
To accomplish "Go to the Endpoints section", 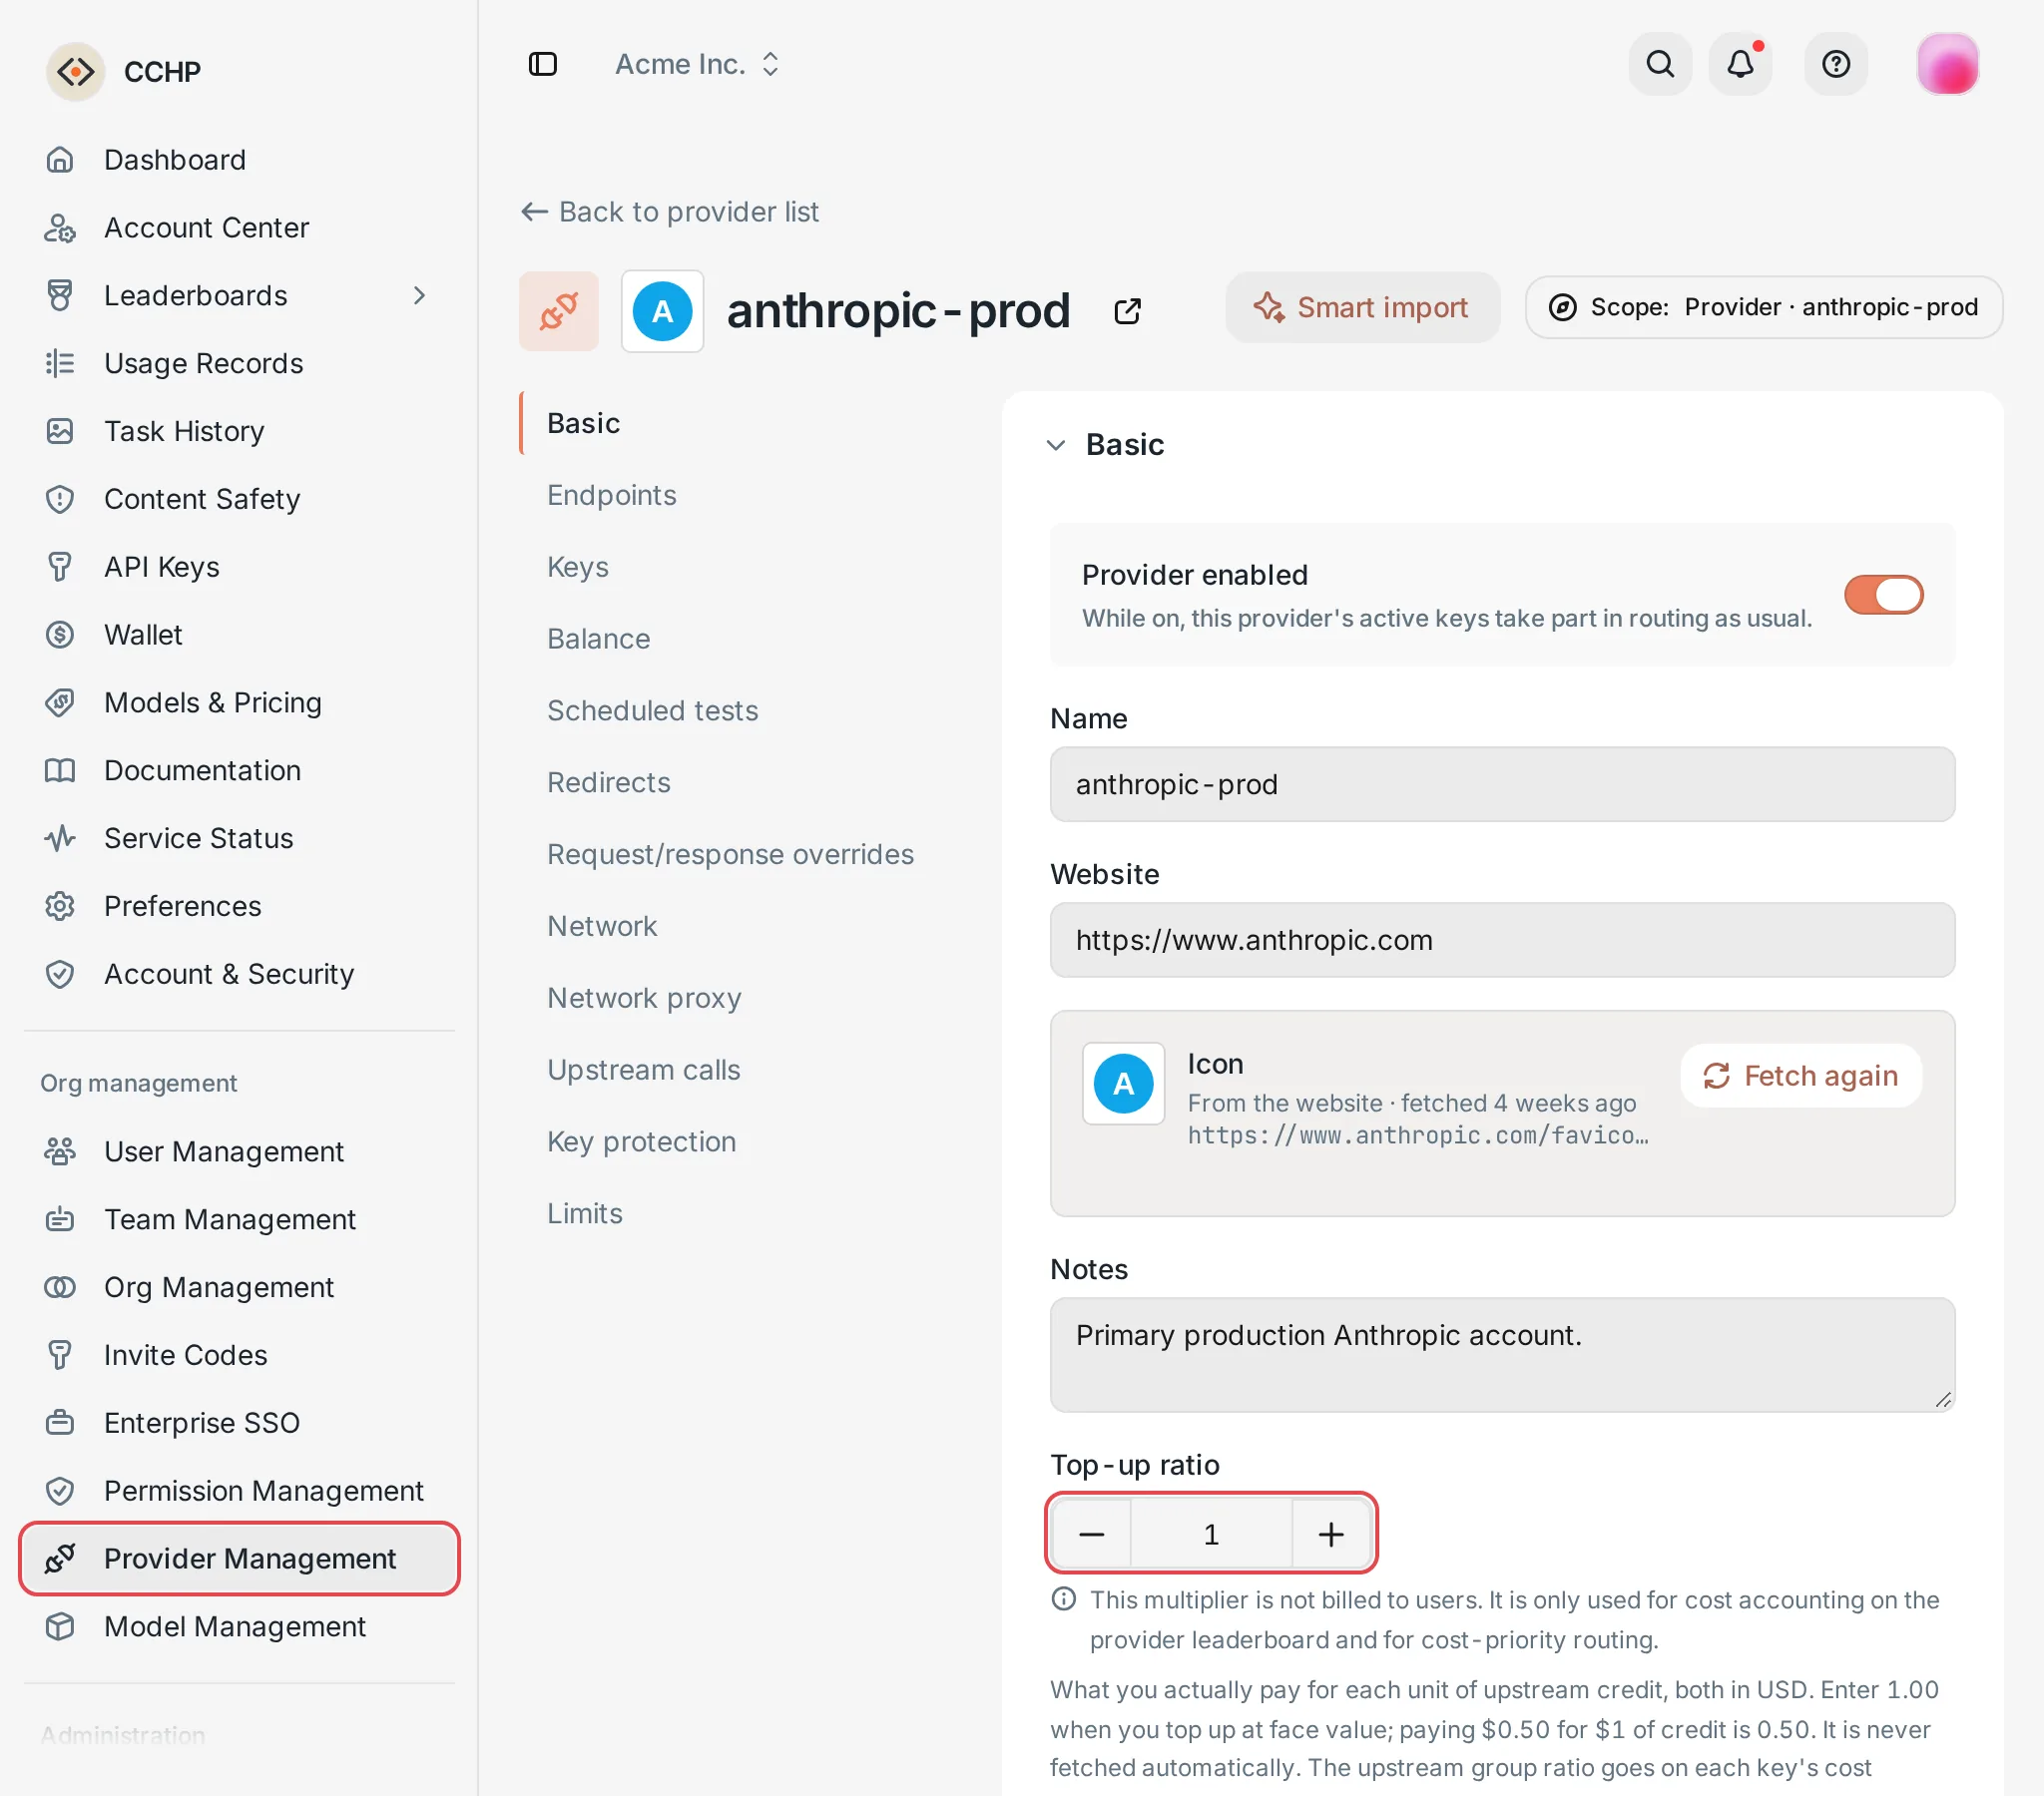I will tap(611, 495).
